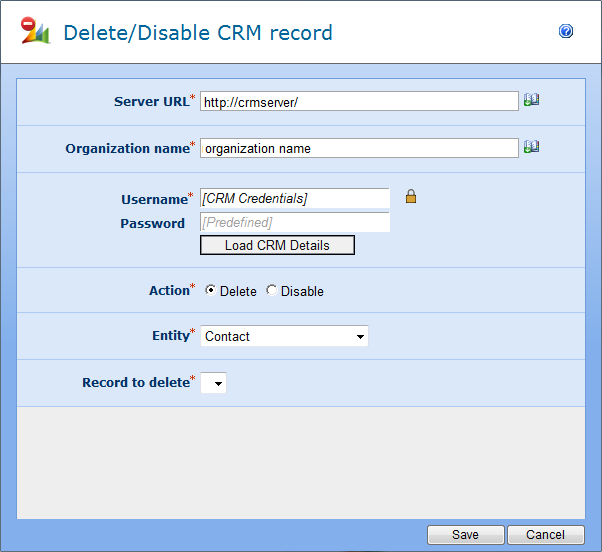The width and height of the screenshot is (602, 552).
Task: Click into the Organization name field
Action: (359, 148)
